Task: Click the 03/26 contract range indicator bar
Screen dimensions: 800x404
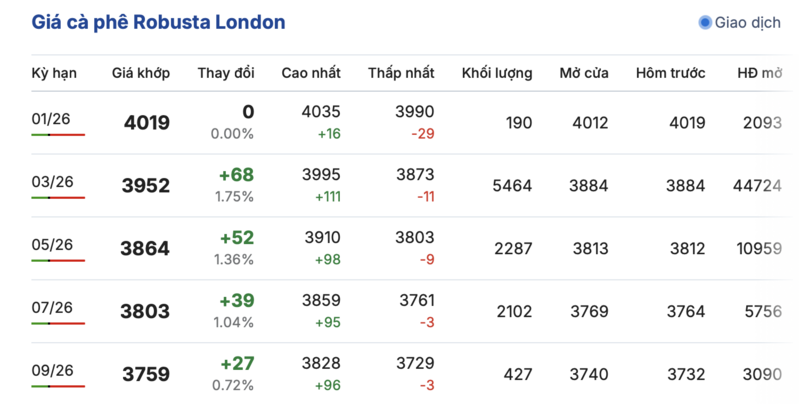Action: tap(58, 198)
